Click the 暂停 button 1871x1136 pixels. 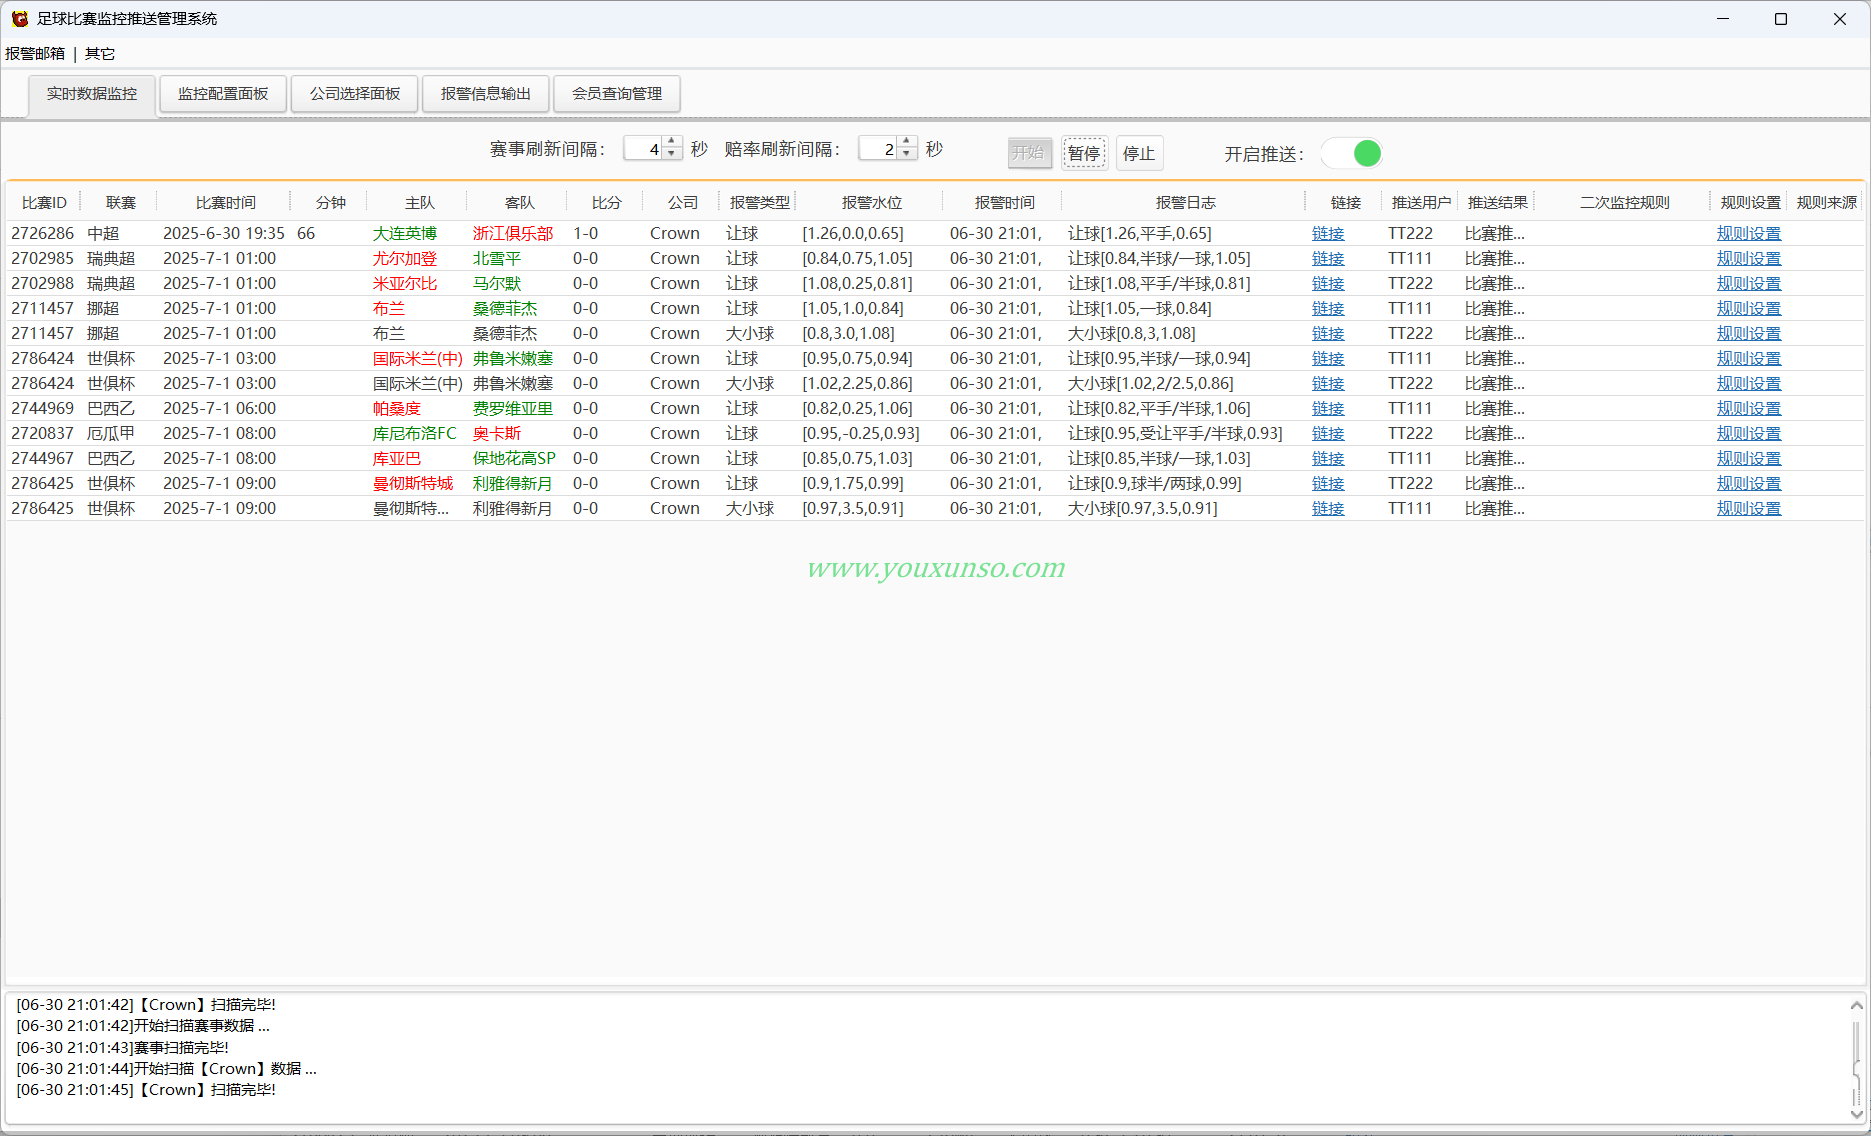point(1084,153)
